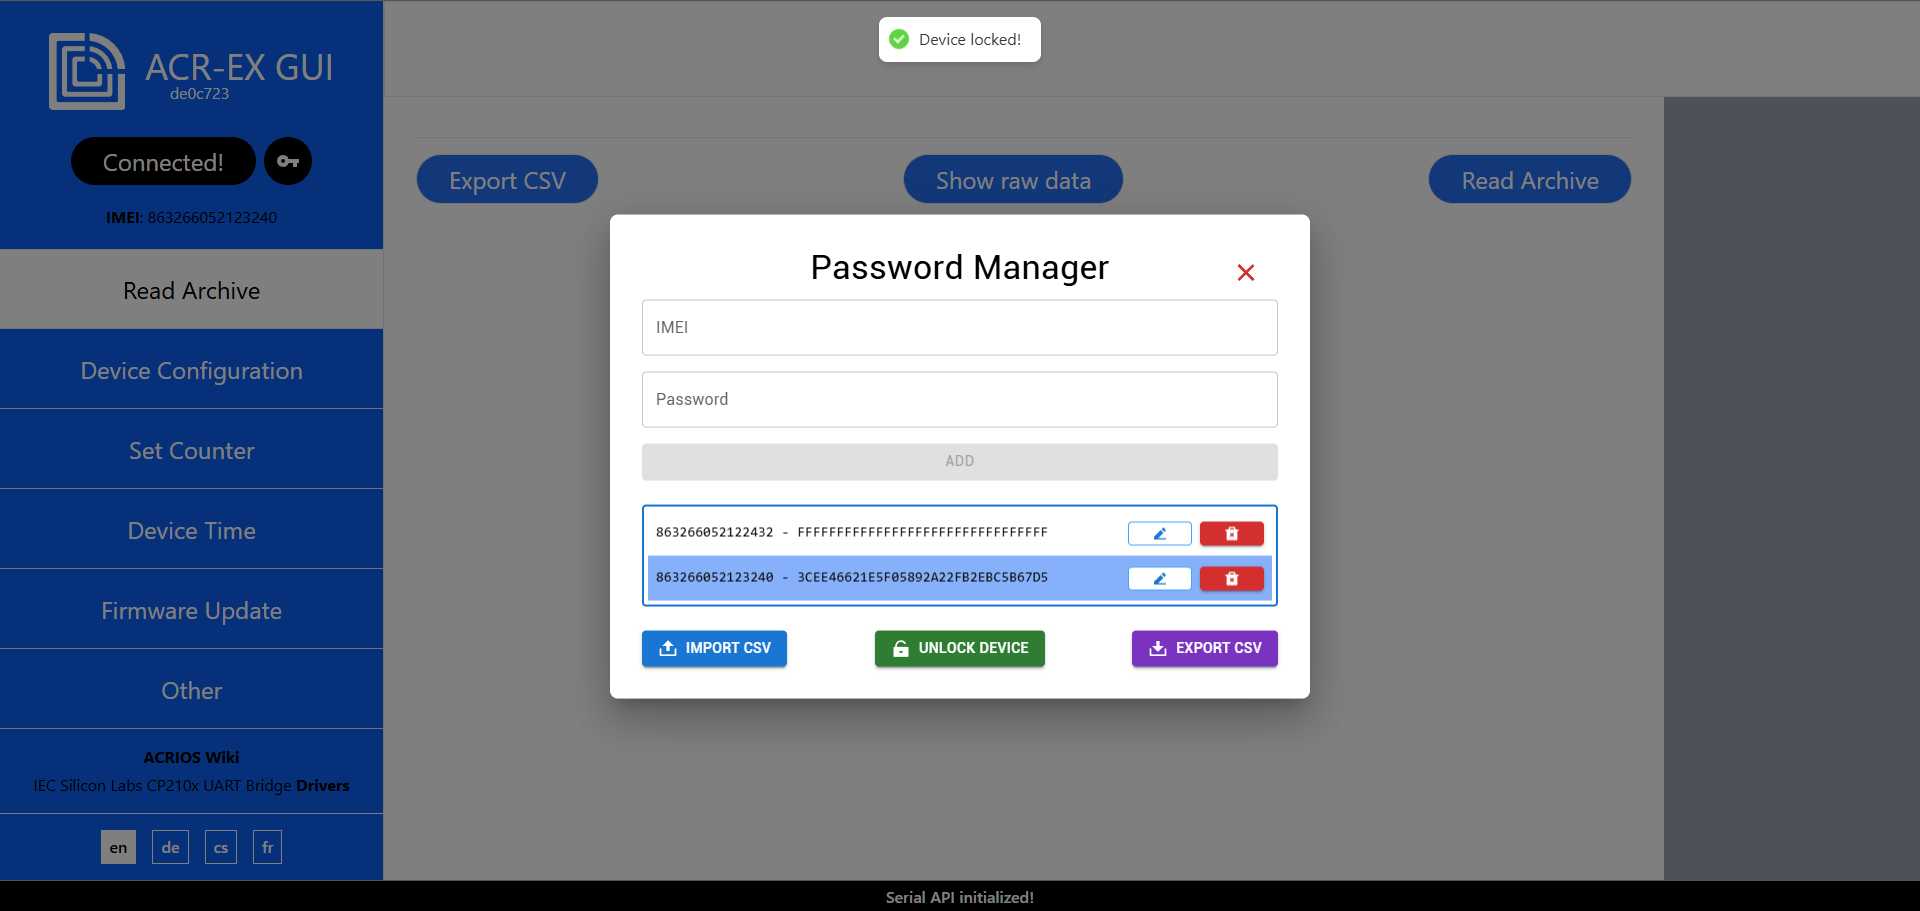The width and height of the screenshot is (1920, 911).
Task: Click Show raw data
Action: click(x=1012, y=180)
